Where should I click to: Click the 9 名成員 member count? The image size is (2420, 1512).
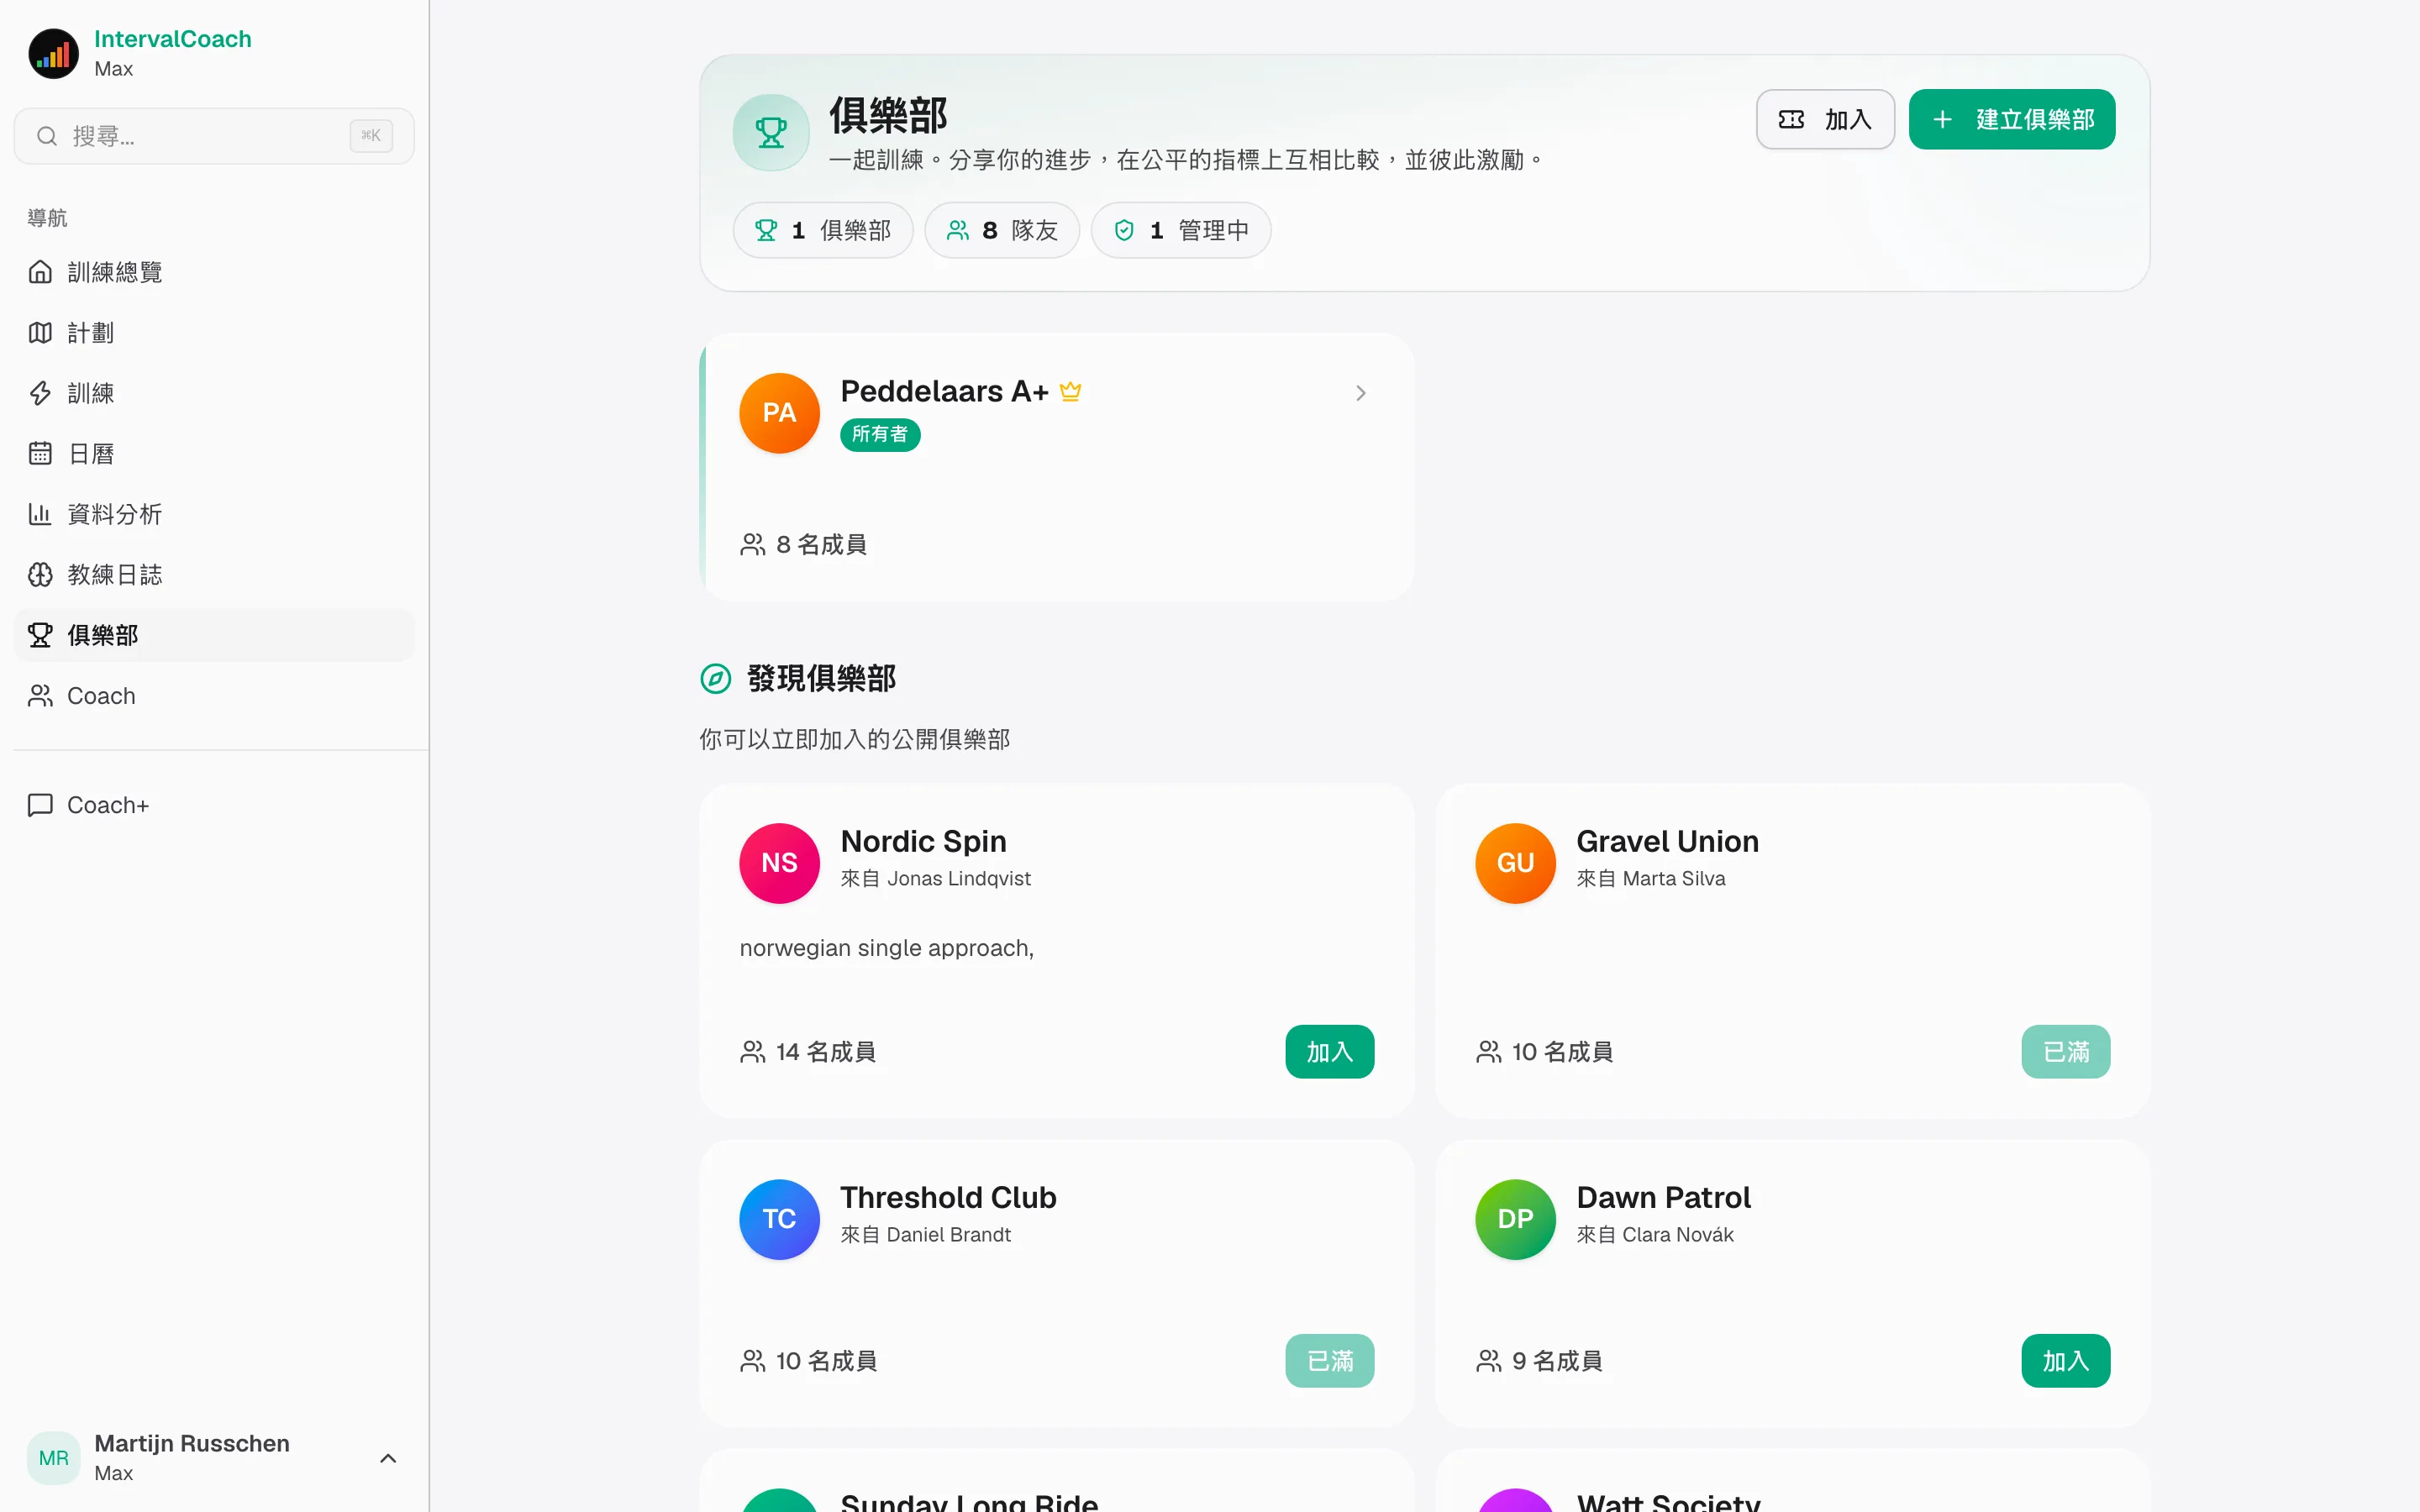(x=1539, y=1361)
